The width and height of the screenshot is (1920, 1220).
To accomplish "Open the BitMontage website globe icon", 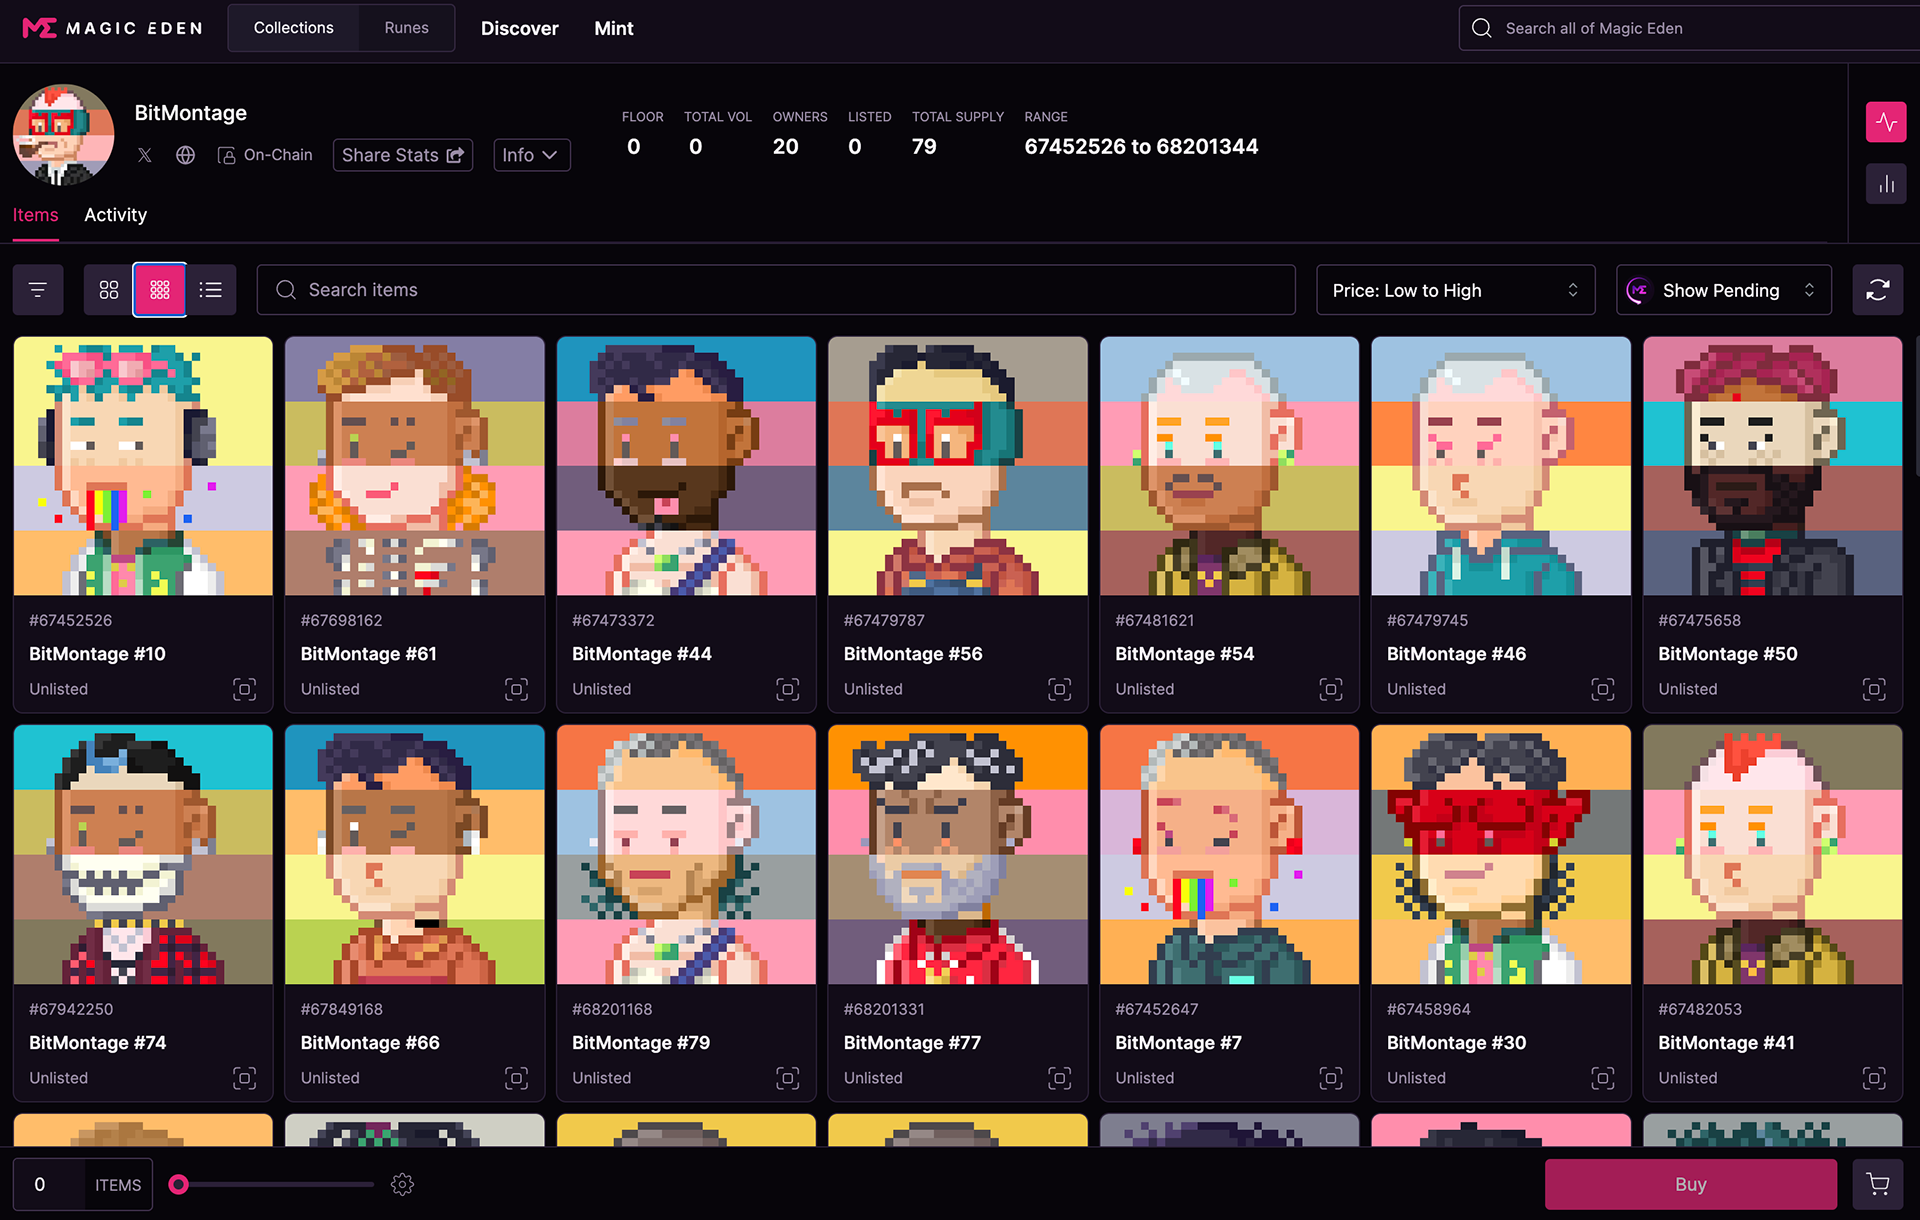I will (185, 155).
